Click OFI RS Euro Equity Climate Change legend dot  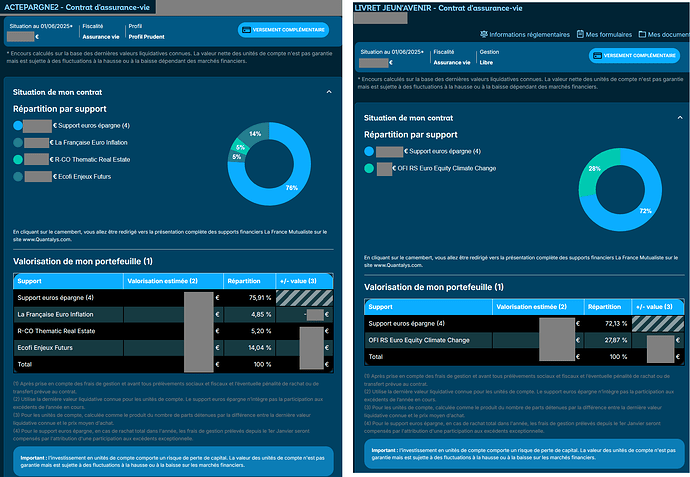371,169
